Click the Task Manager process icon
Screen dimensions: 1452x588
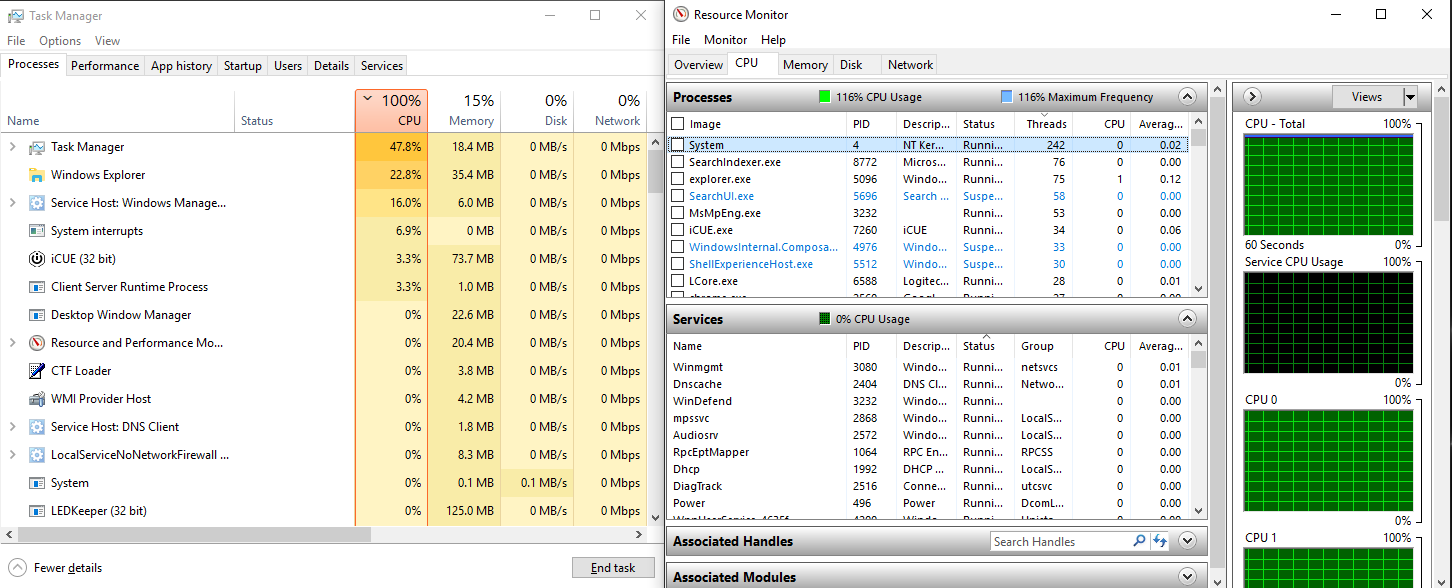click(x=37, y=147)
